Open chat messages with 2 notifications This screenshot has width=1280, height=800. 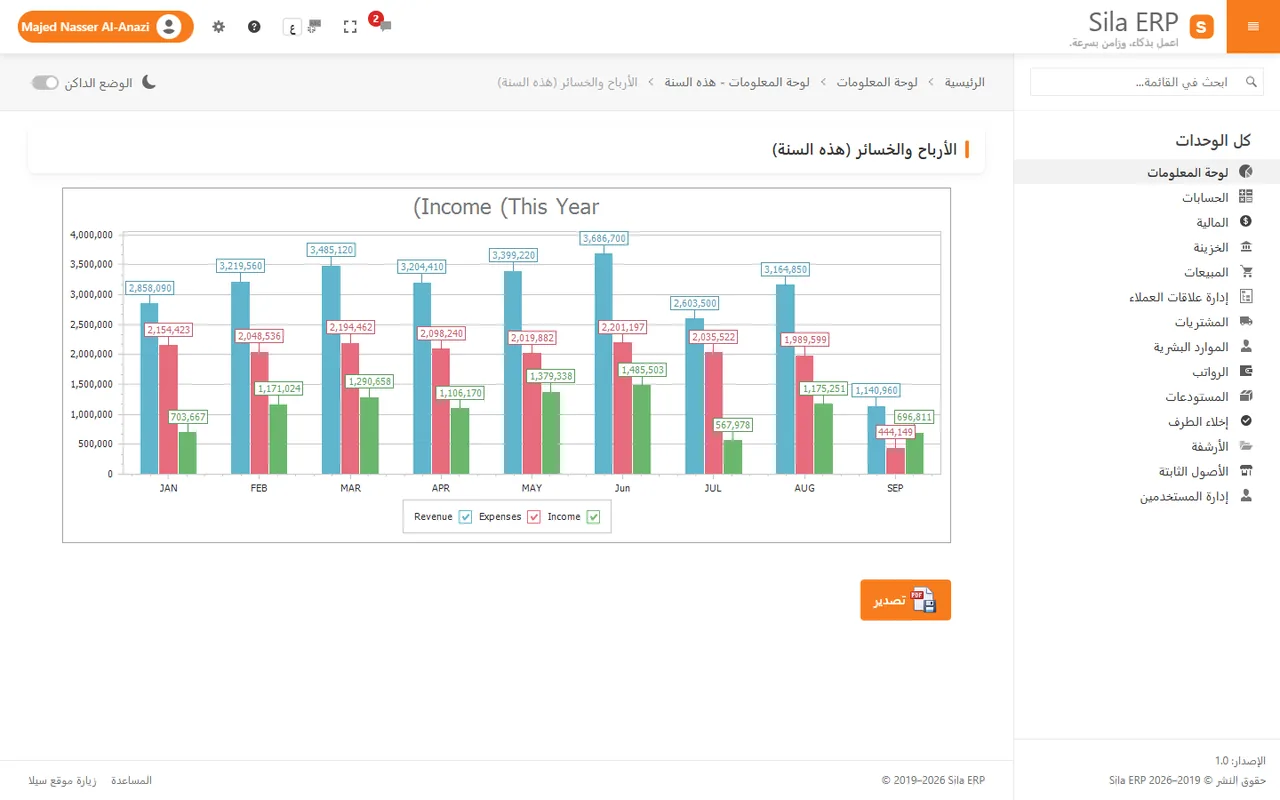click(x=382, y=24)
